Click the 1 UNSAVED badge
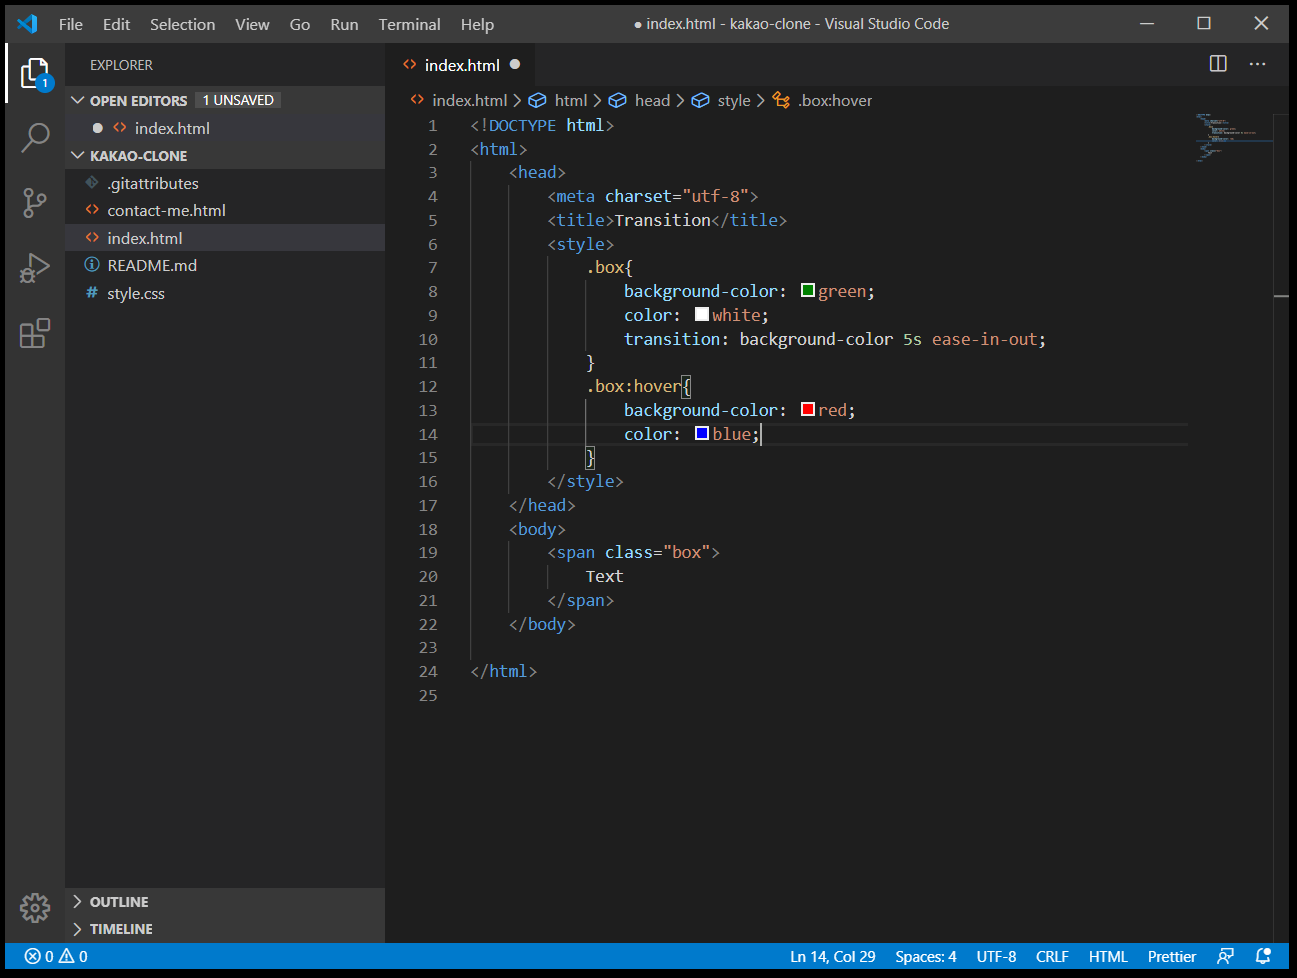 pos(238,100)
